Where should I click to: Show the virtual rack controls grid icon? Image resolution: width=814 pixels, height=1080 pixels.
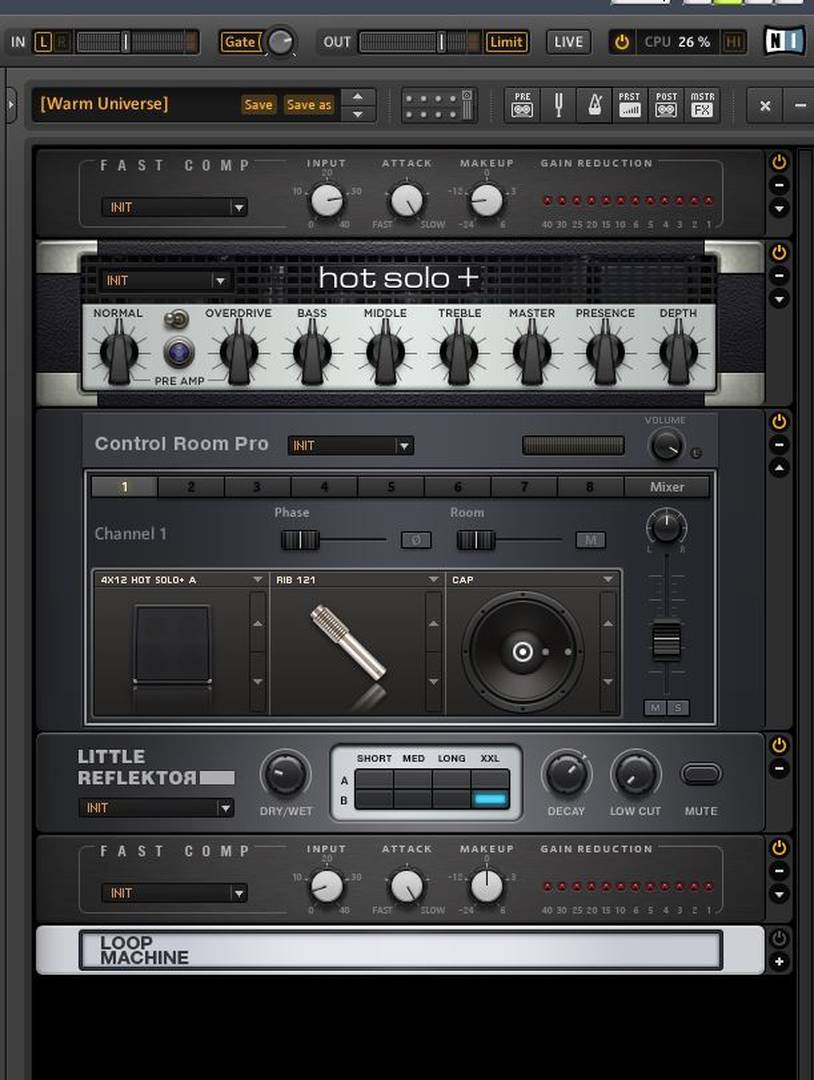(x=439, y=105)
